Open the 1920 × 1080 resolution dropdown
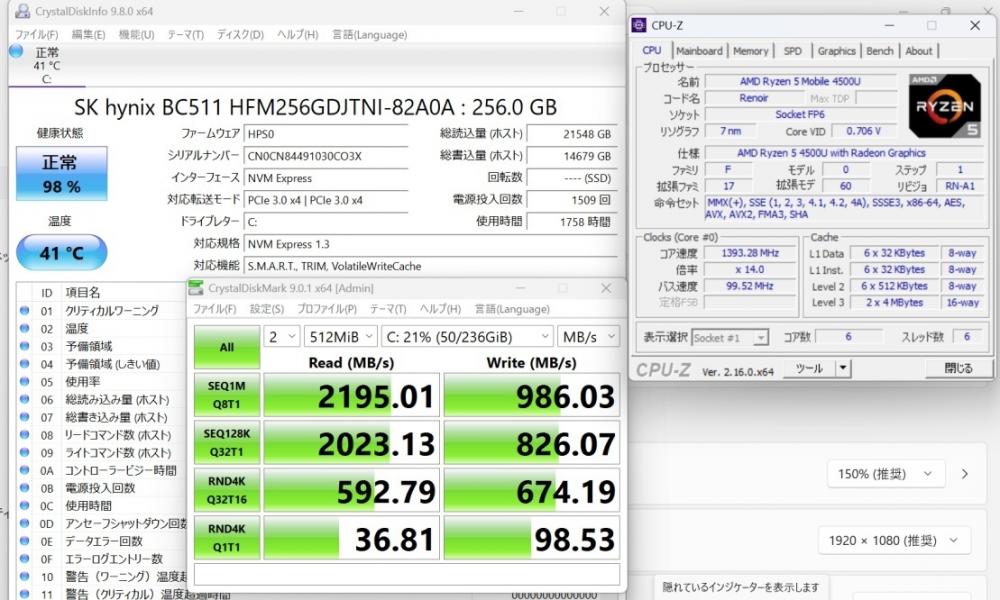 pos(894,541)
